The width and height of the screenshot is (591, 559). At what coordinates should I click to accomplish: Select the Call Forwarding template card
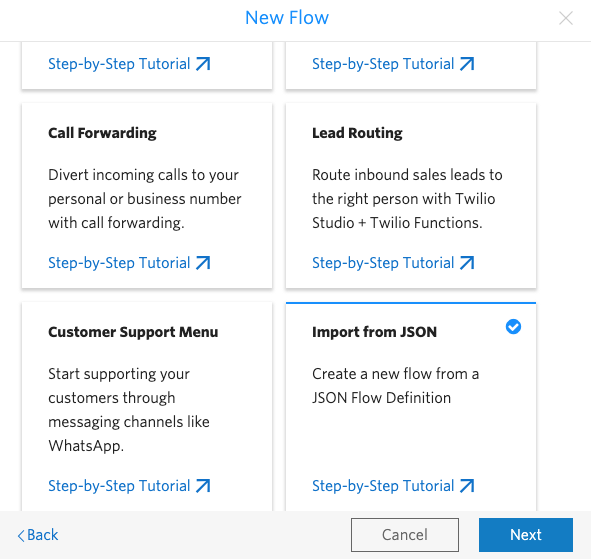147,196
